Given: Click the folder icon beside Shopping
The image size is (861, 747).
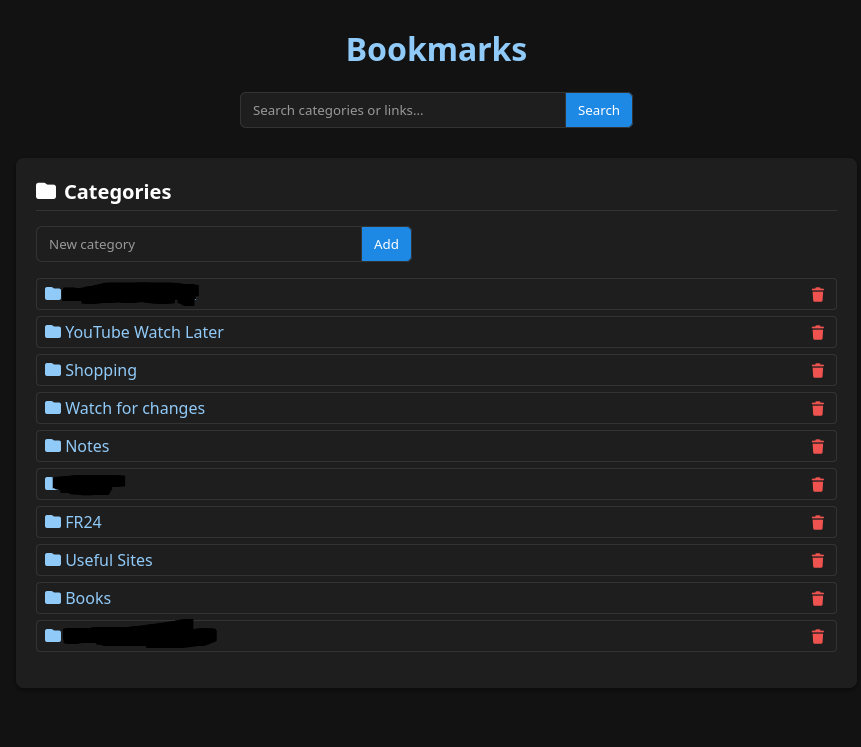Looking at the screenshot, I should [x=53, y=370].
